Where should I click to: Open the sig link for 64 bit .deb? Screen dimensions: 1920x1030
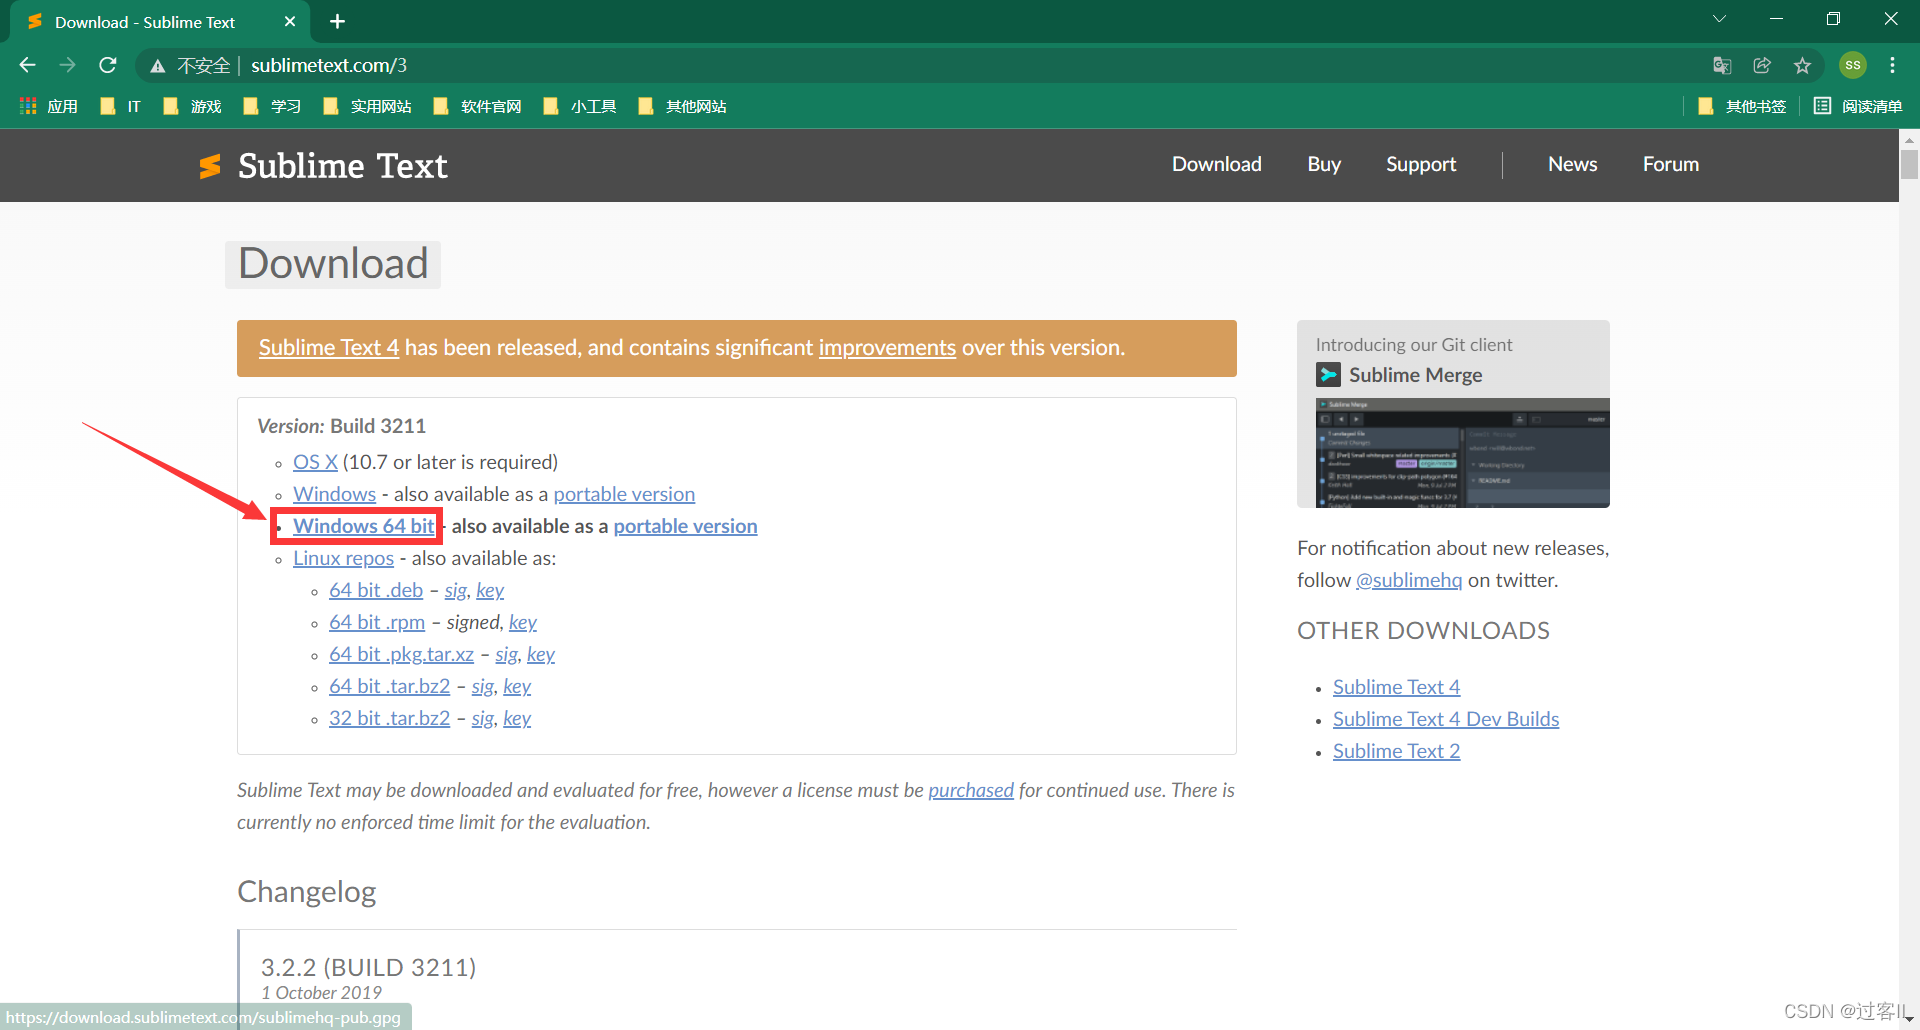(x=456, y=590)
